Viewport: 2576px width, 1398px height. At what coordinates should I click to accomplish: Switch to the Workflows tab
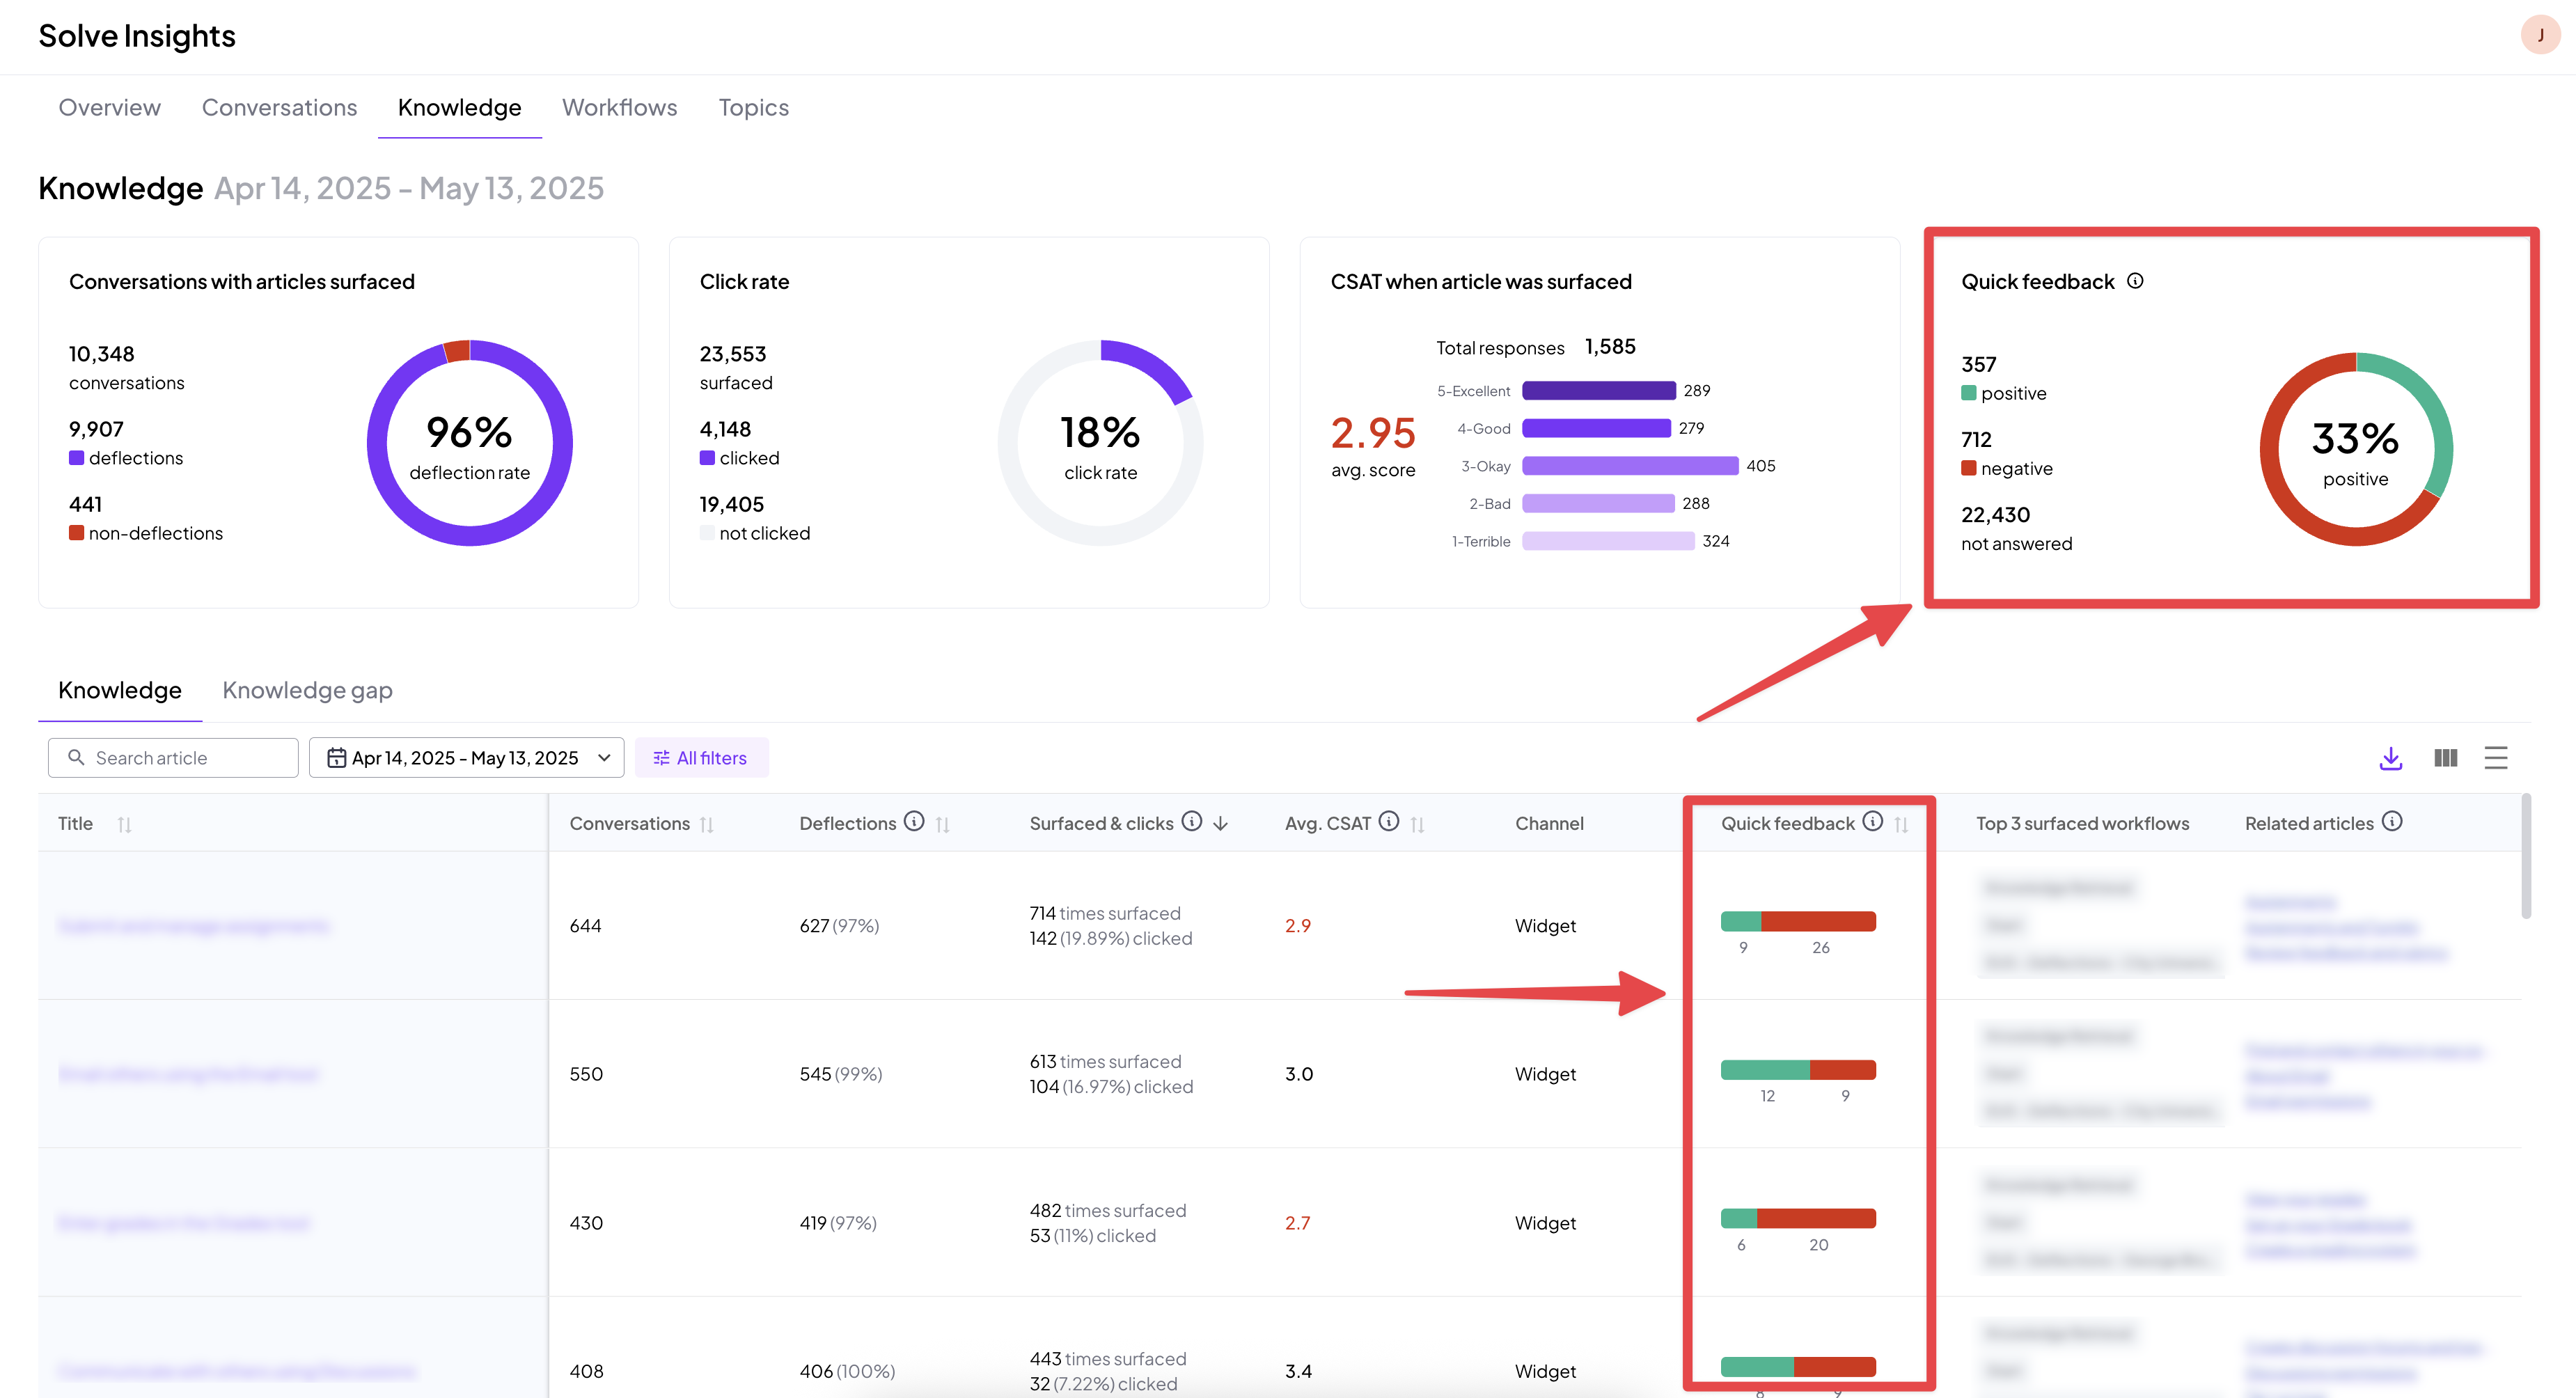(619, 107)
